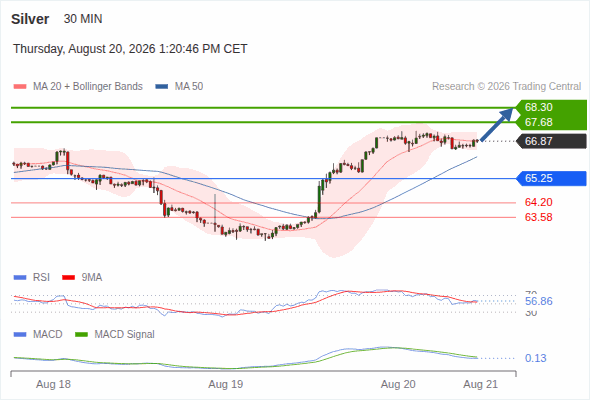Click the 56.86 RSI value label
Image resolution: width=590 pixels, height=400 pixels.
tap(538, 301)
